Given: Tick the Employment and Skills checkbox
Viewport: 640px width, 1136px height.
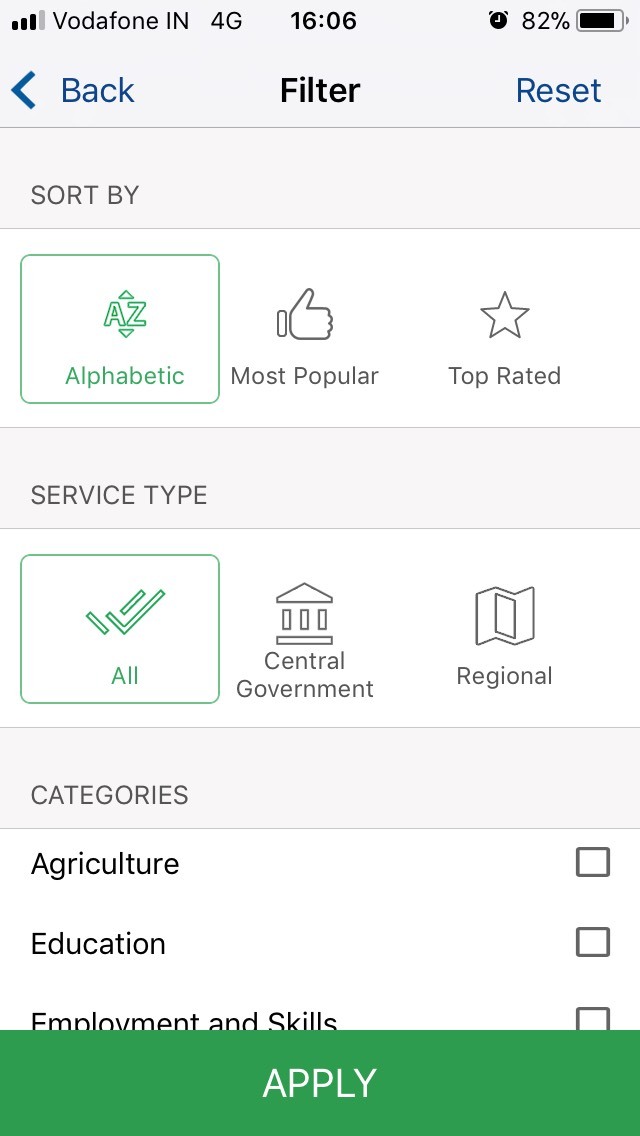Looking at the screenshot, I should [593, 1018].
